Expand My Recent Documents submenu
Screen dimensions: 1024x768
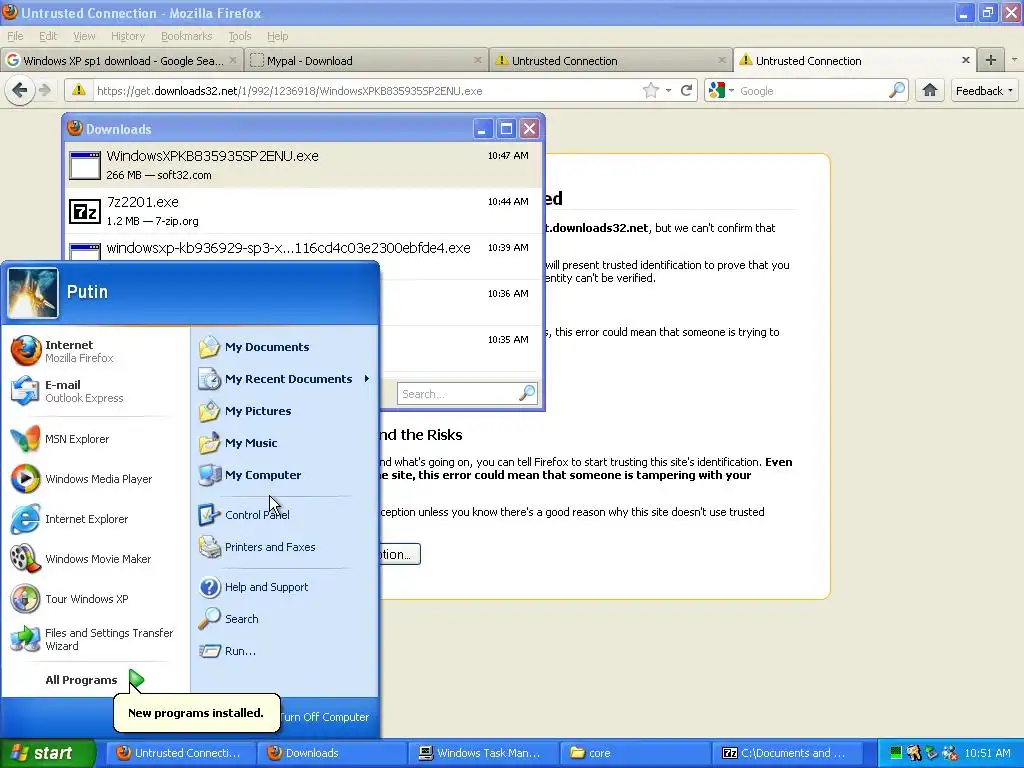[285, 379]
